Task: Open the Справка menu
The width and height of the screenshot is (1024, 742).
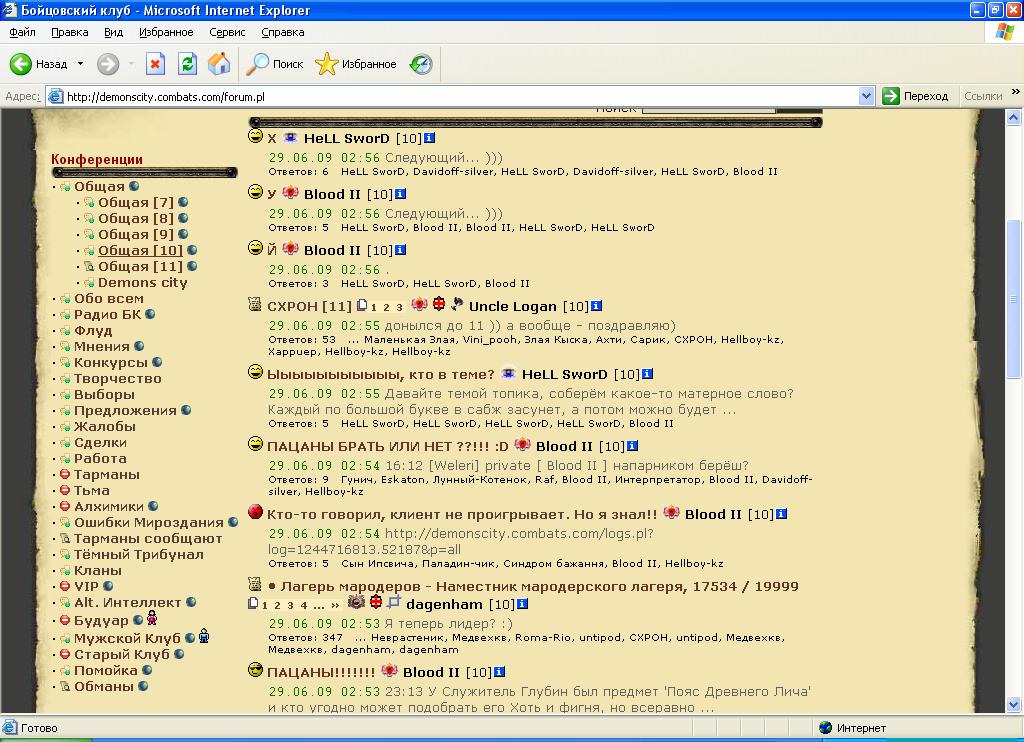Action: pyautogui.click(x=282, y=32)
